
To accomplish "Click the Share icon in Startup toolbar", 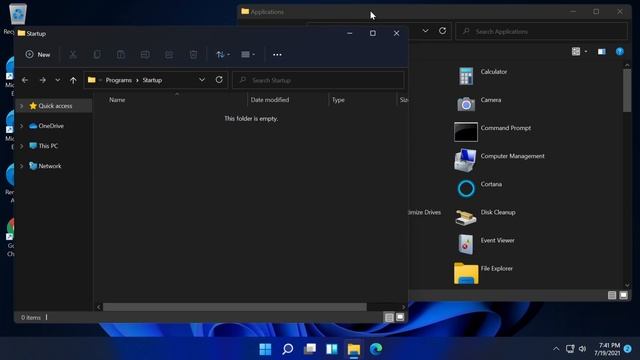I will pyautogui.click(x=169, y=54).
